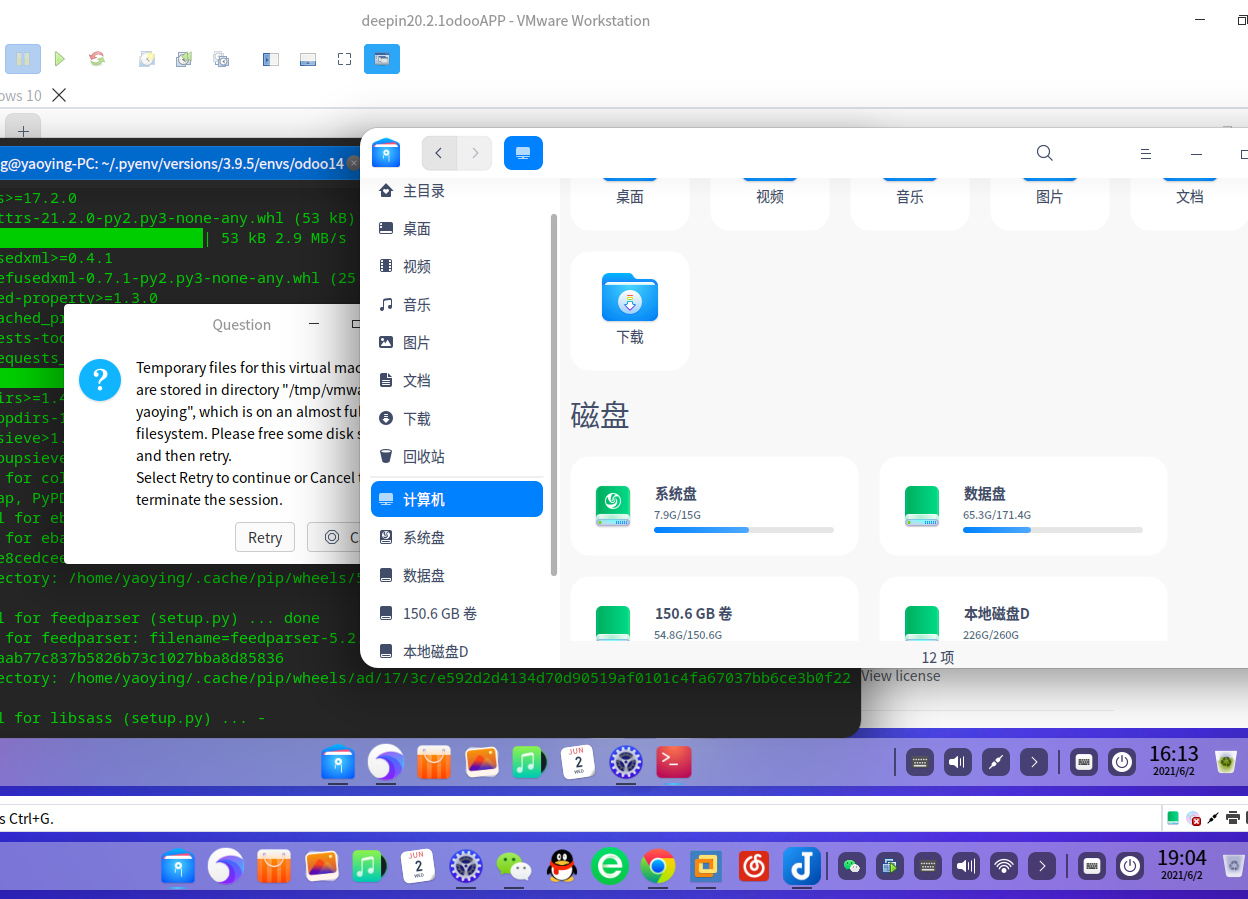Click the blue computer address bar icon

(x=523, y=153)
